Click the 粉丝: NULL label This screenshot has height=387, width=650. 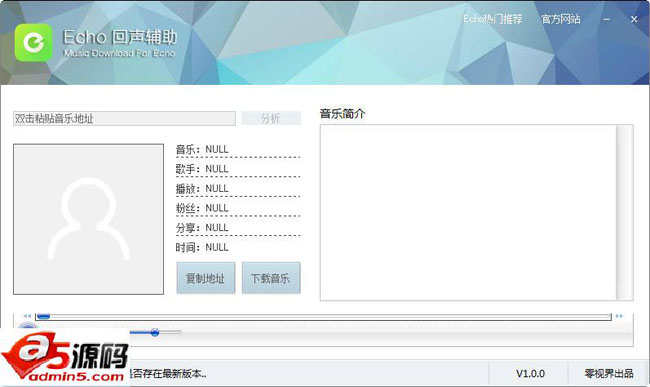coord(202,208)
